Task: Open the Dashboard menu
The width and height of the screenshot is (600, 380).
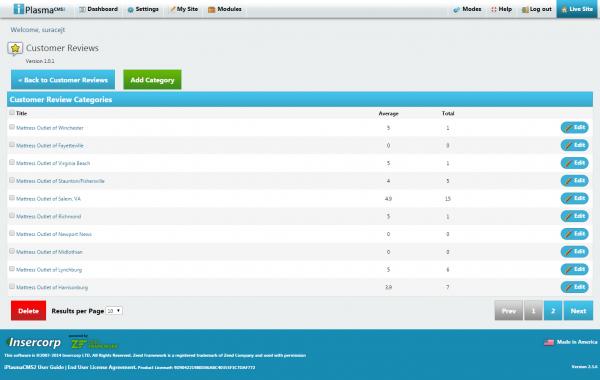Action: tap(98, 9)
